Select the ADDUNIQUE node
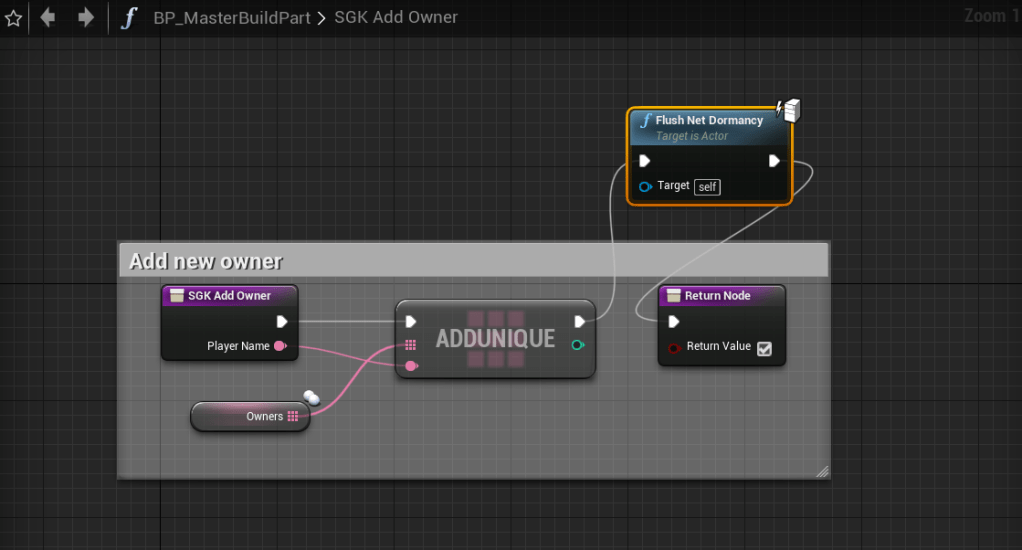The image size is (1022, 550). coord(495,339)
